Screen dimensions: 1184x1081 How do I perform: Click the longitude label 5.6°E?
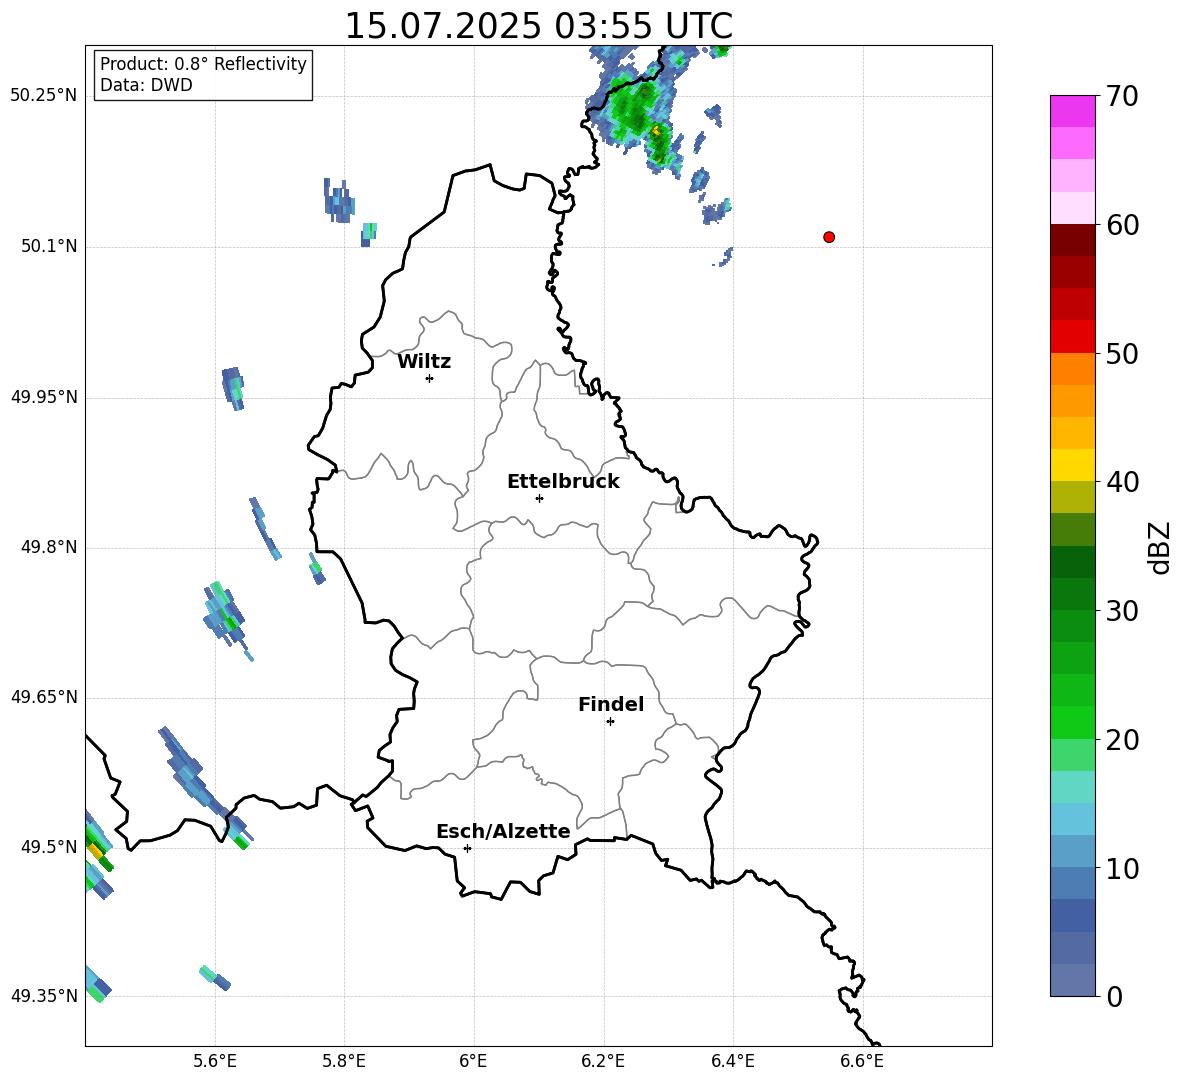(215, 1061)
